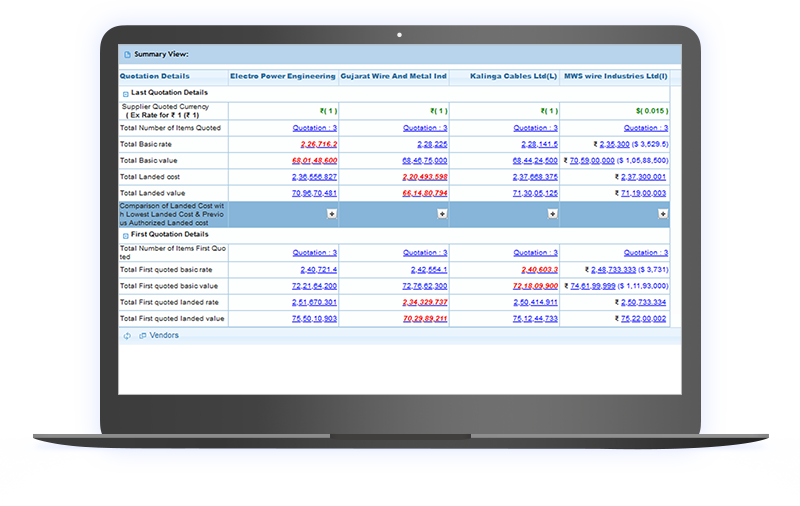The image size is (800, 506).
Task: Click total landed cost 2,20,493.598
Action: (425, 177)
